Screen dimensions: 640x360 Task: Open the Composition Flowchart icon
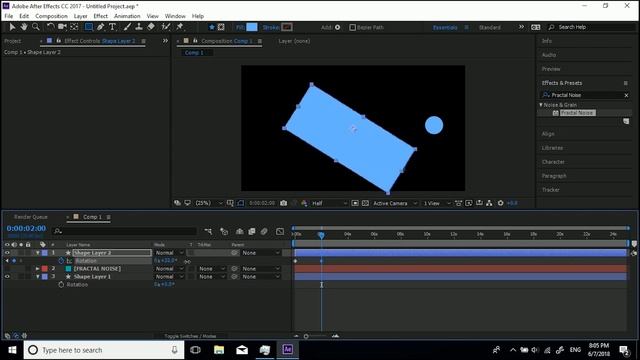[489, 203]
